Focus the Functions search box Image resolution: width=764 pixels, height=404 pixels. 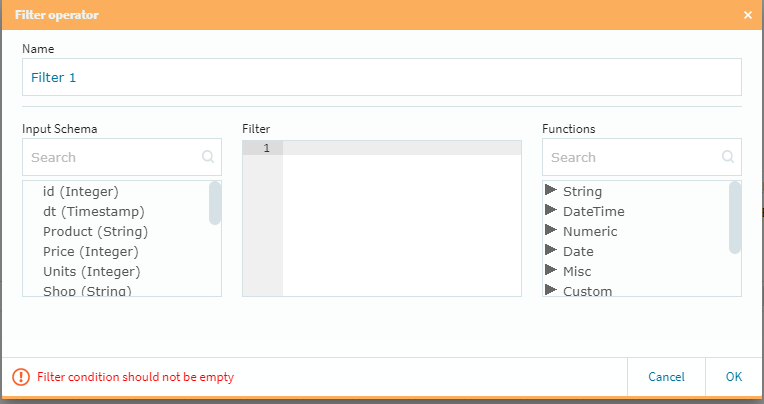[642, 157]
